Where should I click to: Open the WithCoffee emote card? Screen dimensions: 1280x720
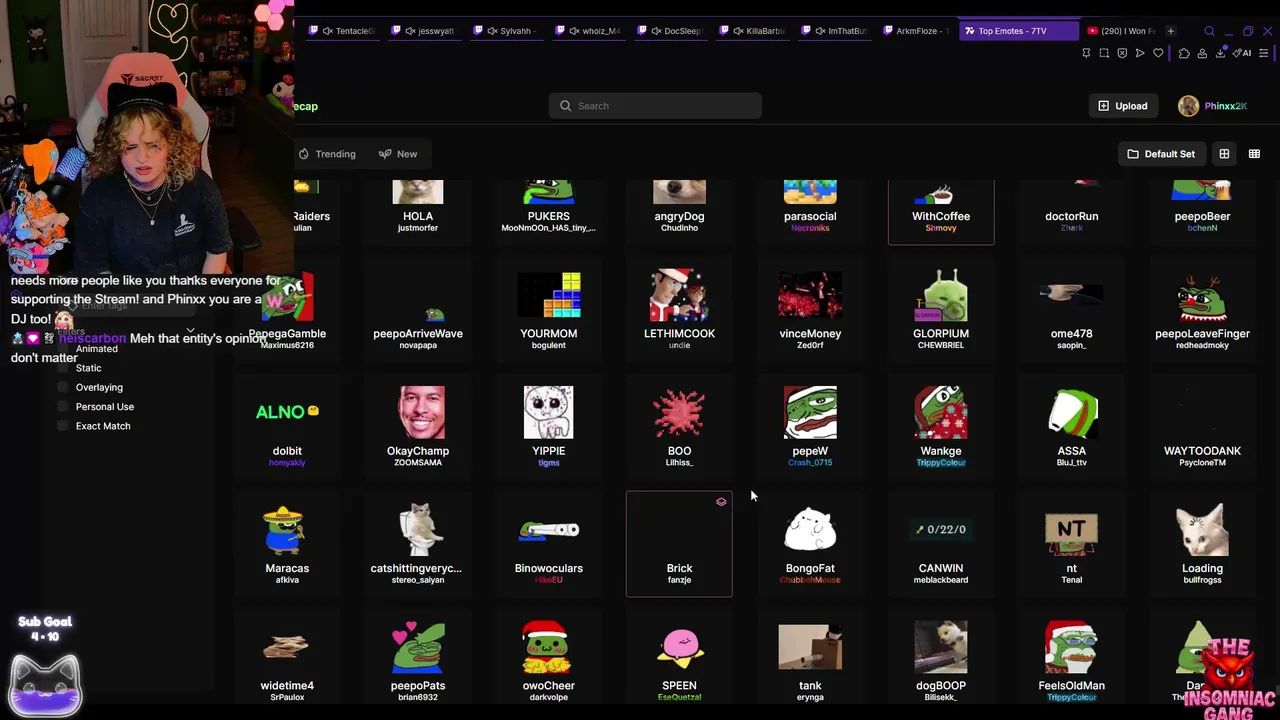tap(941, 212)
